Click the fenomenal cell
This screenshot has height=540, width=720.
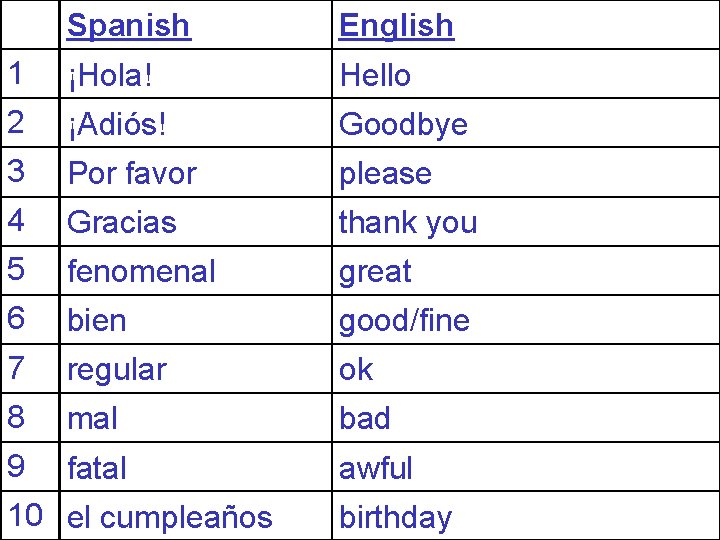point(141,271)
